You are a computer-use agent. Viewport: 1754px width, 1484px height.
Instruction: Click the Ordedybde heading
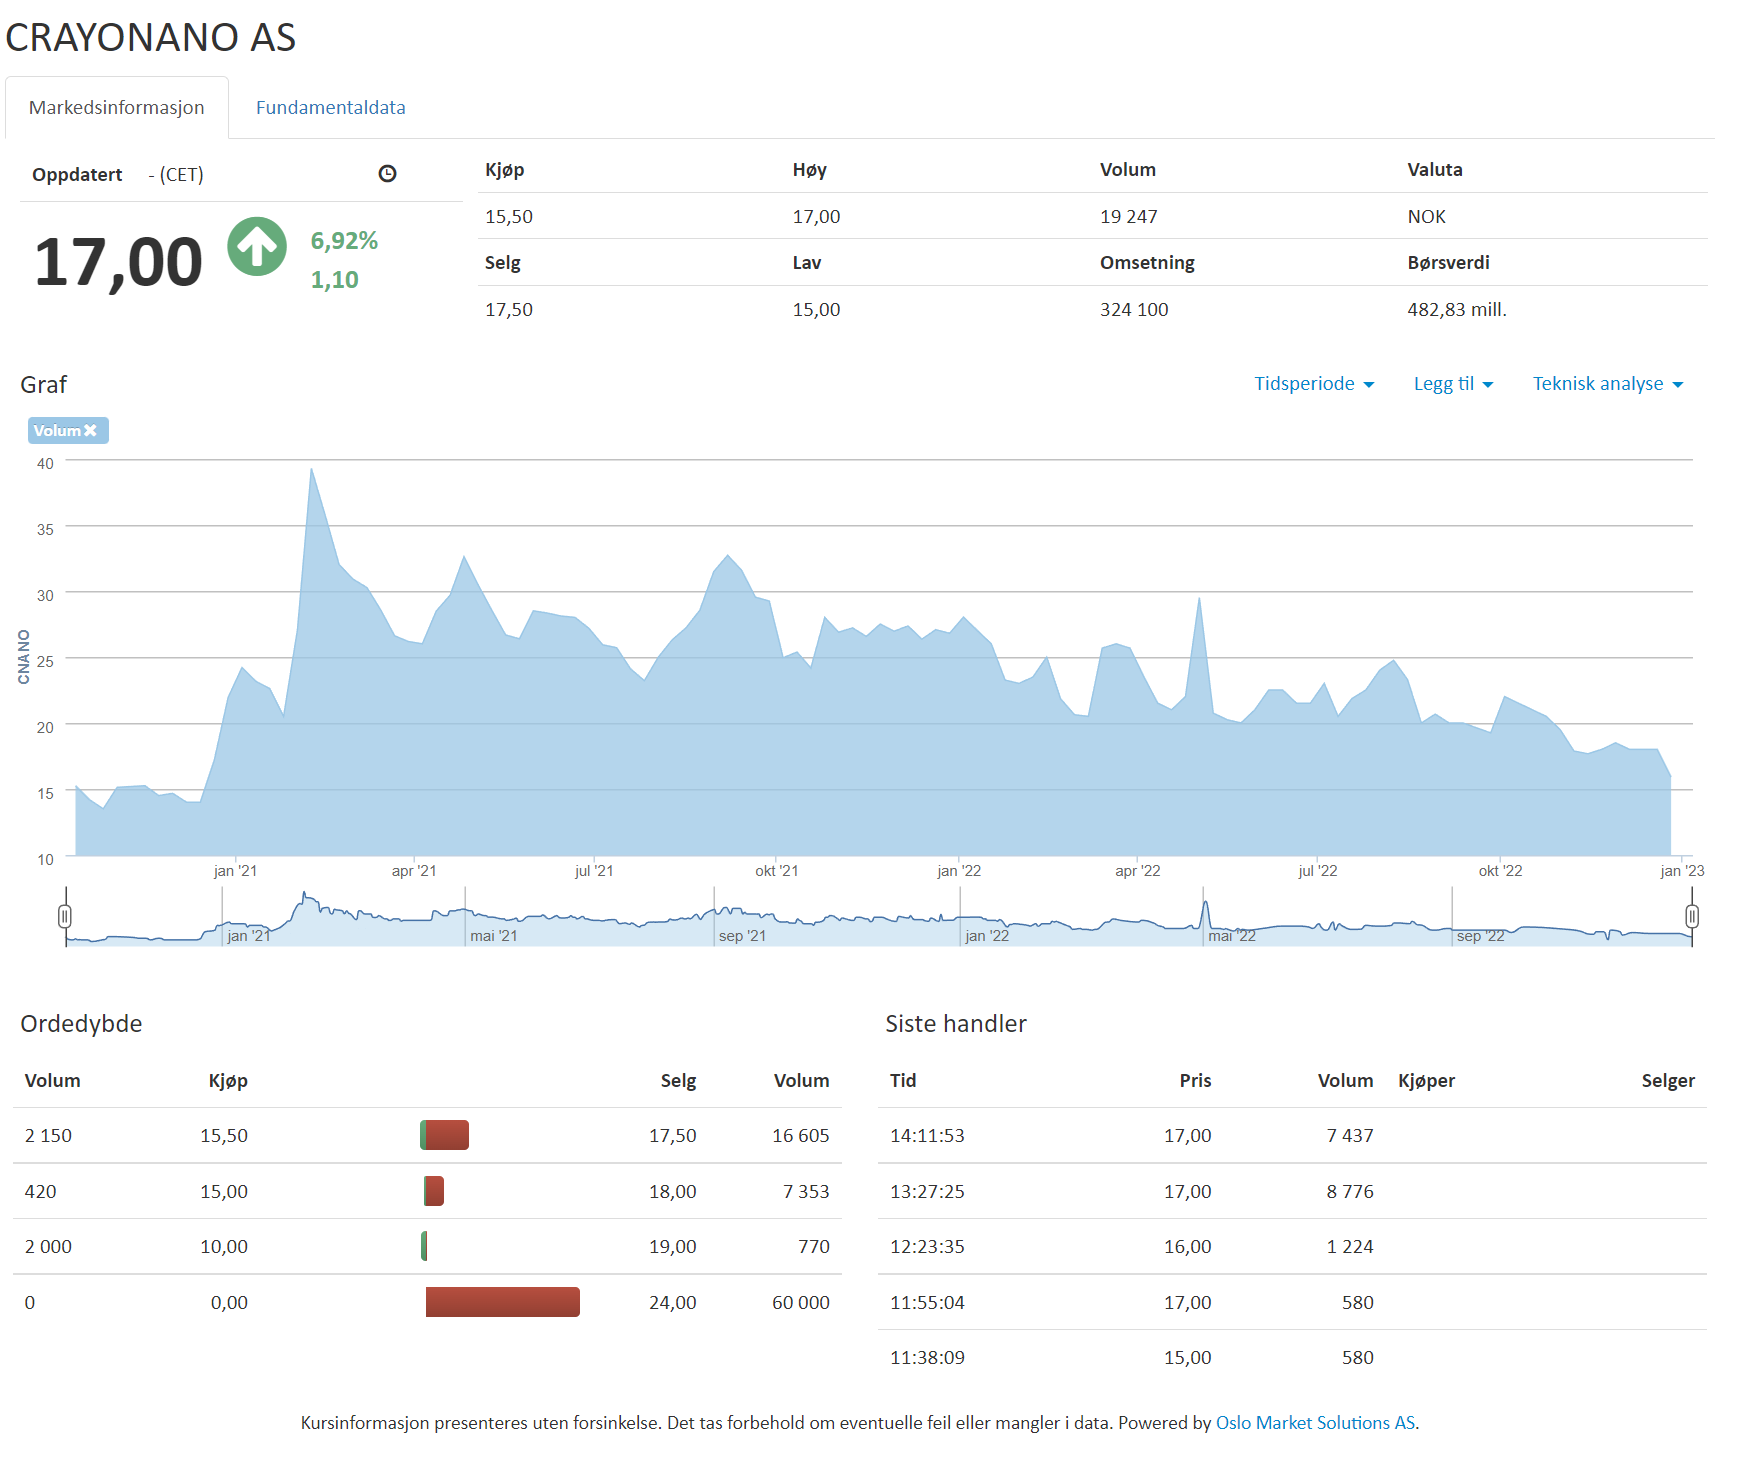(81, 1024)
